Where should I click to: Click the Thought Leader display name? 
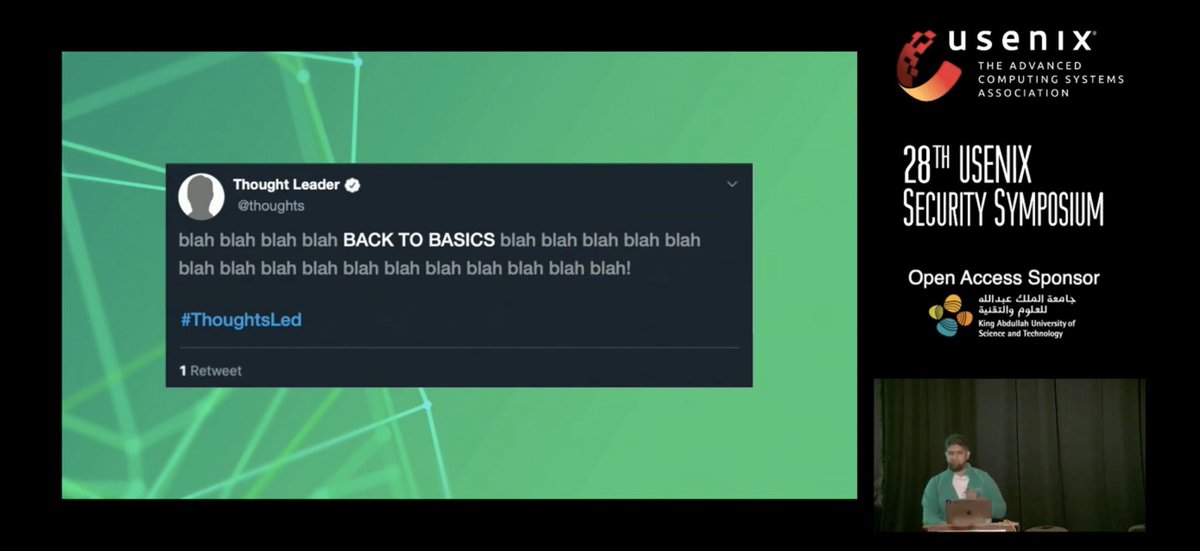point(286,185)
